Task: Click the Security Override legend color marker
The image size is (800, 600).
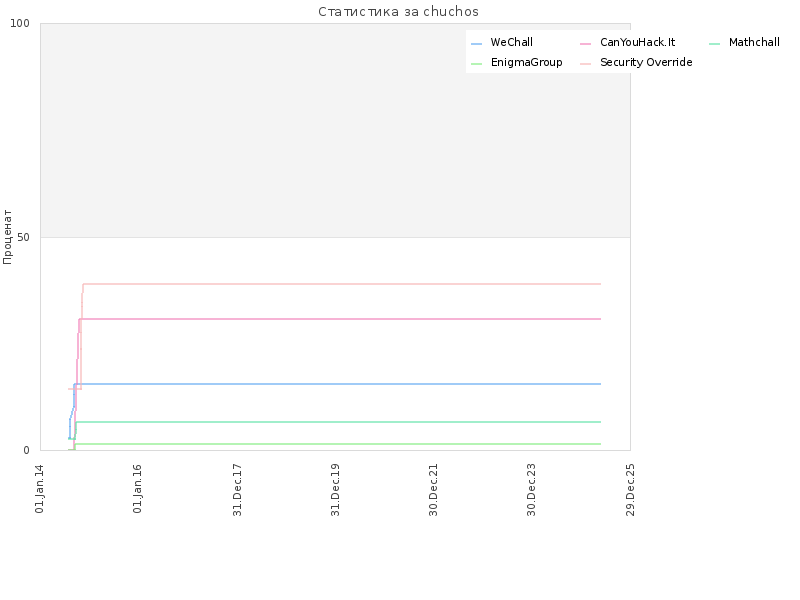Action: 585,64
